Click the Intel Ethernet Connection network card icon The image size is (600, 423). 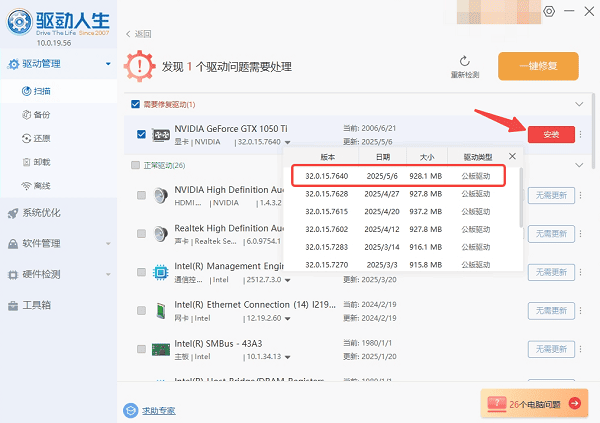[161, 310]
